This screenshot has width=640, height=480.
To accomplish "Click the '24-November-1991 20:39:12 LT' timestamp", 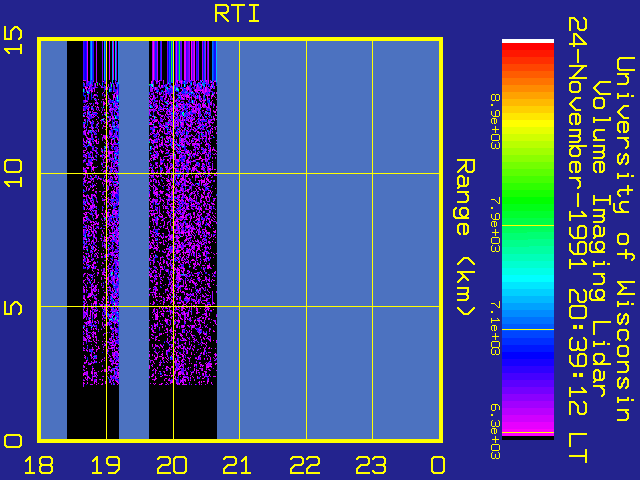I will [578, 240].
